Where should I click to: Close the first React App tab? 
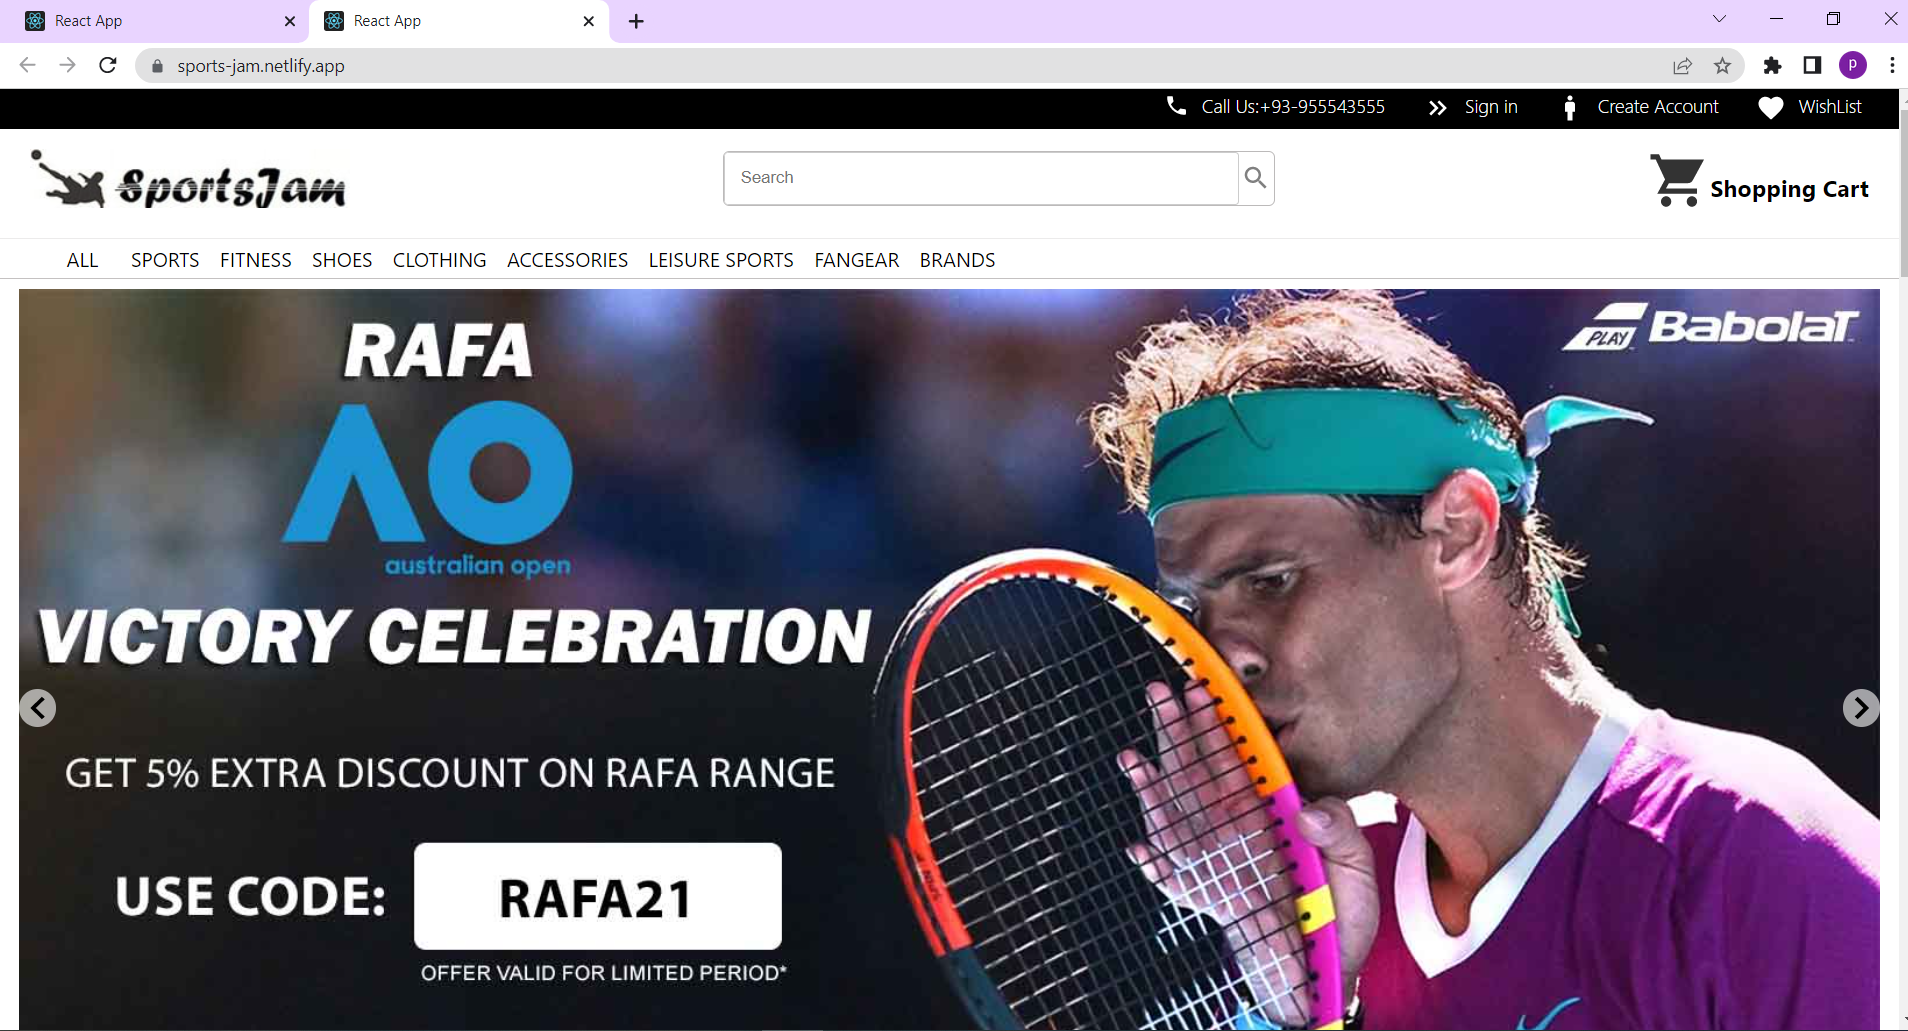[290, 21]
